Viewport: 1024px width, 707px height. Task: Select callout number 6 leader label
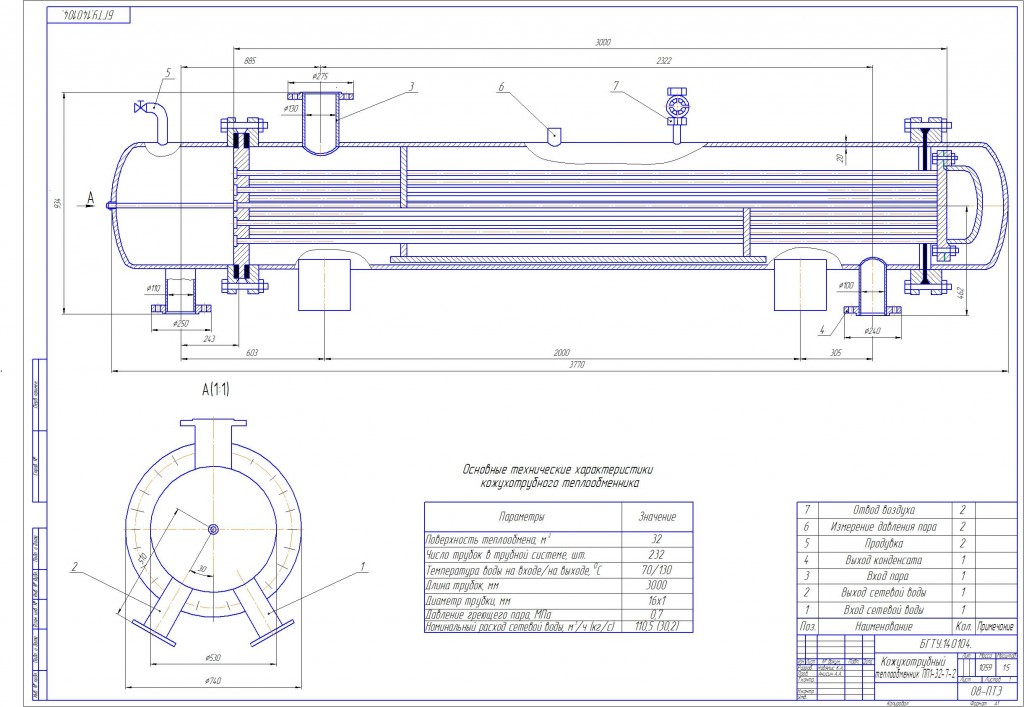coord(502,86)
